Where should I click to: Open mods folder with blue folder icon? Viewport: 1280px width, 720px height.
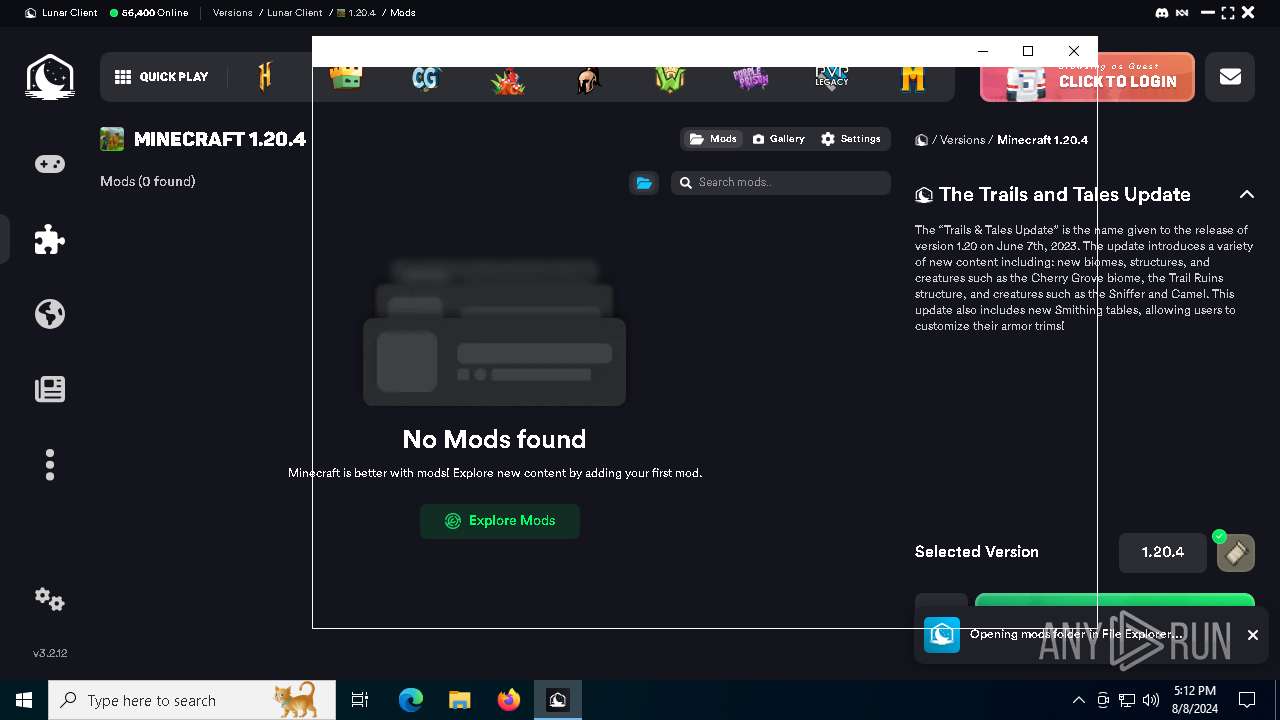click(644, 182)
